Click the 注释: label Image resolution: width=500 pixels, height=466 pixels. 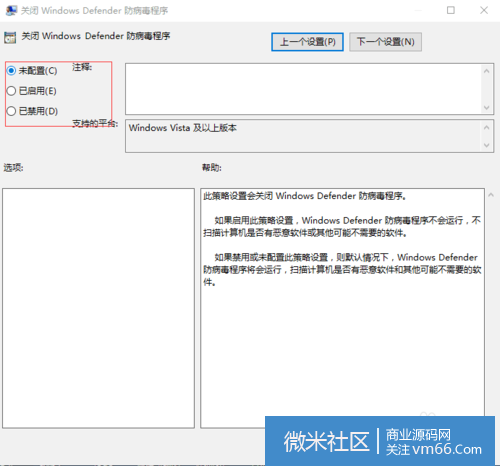pyautogui.click(x=82, y=67)
